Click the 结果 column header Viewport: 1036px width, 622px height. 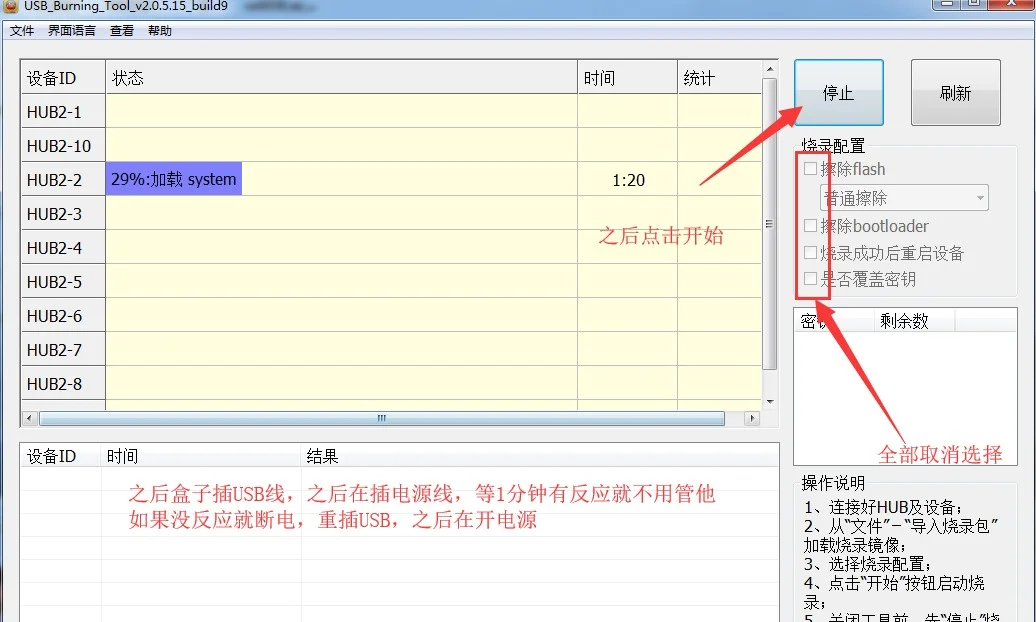tap(539, 456)
